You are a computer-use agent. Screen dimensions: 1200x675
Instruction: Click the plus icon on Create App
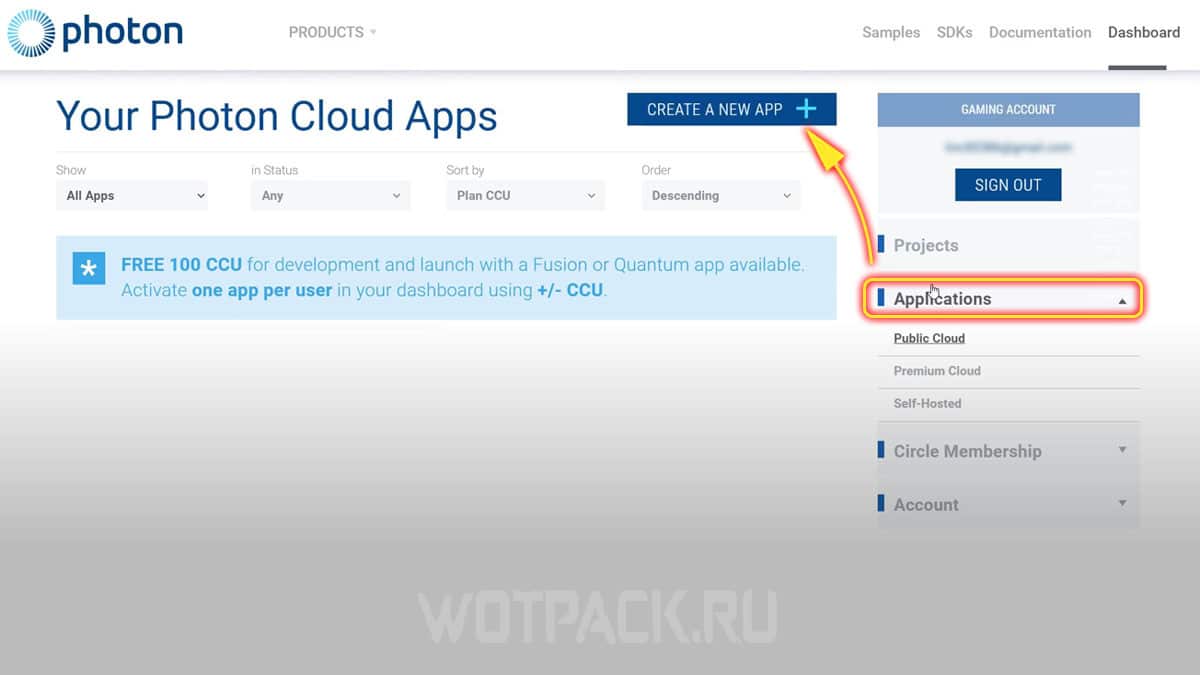tap(806, 109)
